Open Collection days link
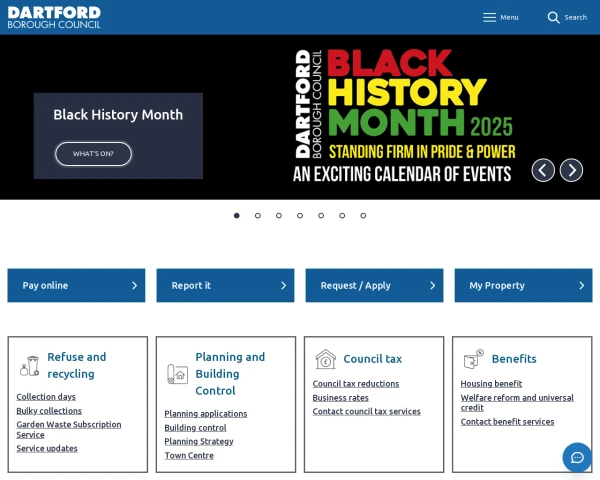This screenshot has height=480, width=600. 46,397
